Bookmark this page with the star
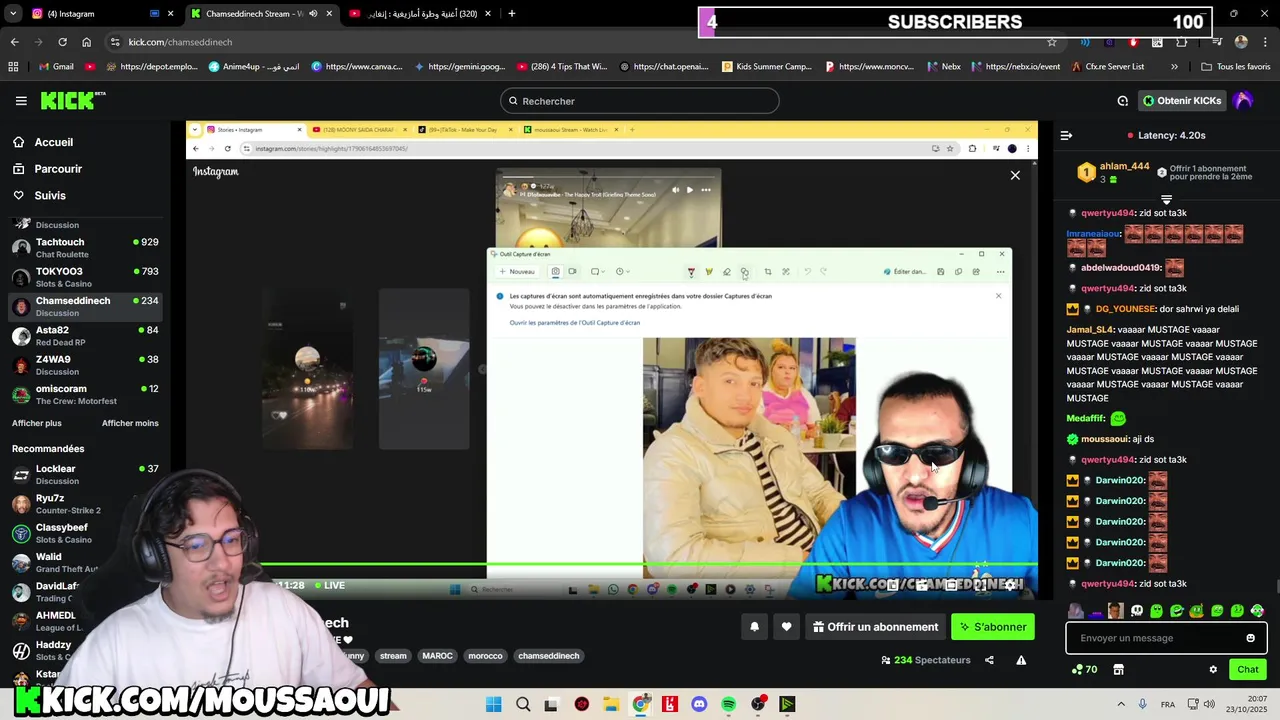 pos(1052,42)
